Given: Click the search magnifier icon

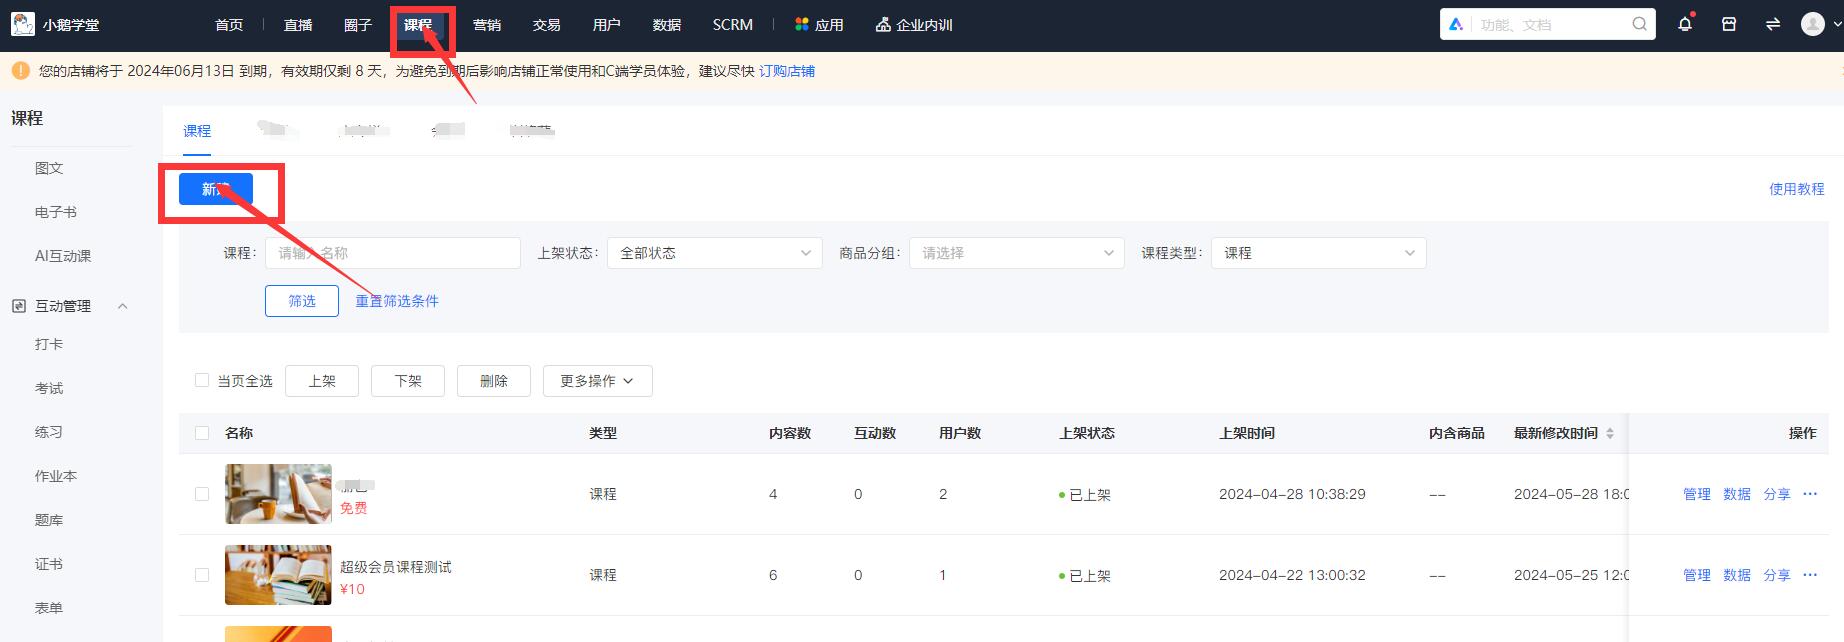Looking at the screenshot, I should [x=1640, y=24].
